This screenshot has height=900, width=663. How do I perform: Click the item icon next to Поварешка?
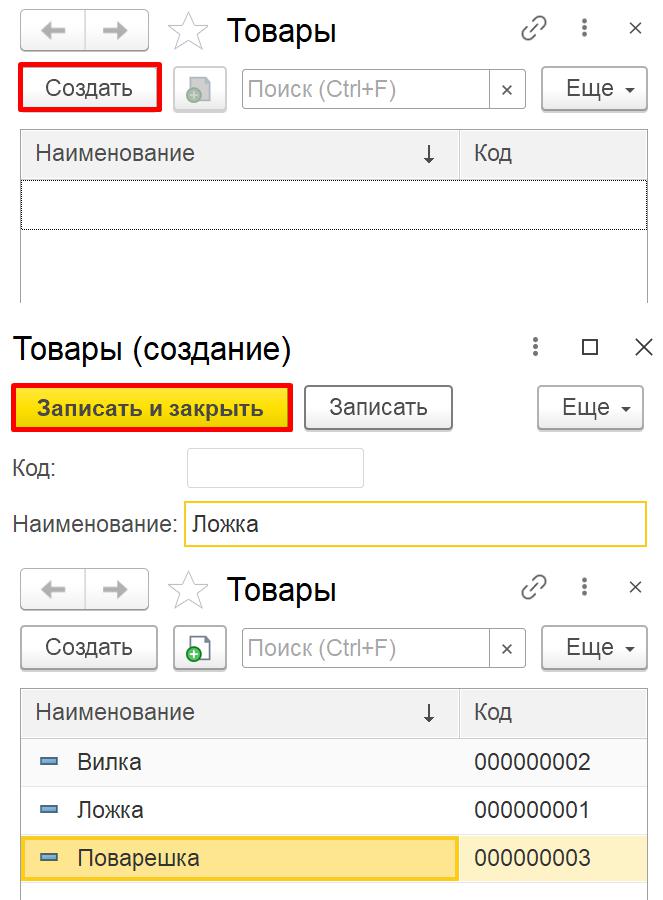pos(49,858)
